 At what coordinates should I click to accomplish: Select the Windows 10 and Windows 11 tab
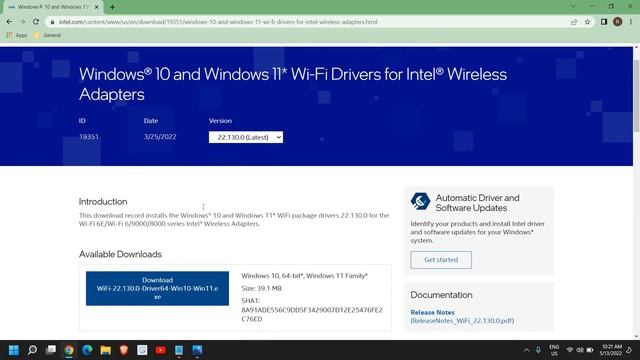click(x=53, y=7)
